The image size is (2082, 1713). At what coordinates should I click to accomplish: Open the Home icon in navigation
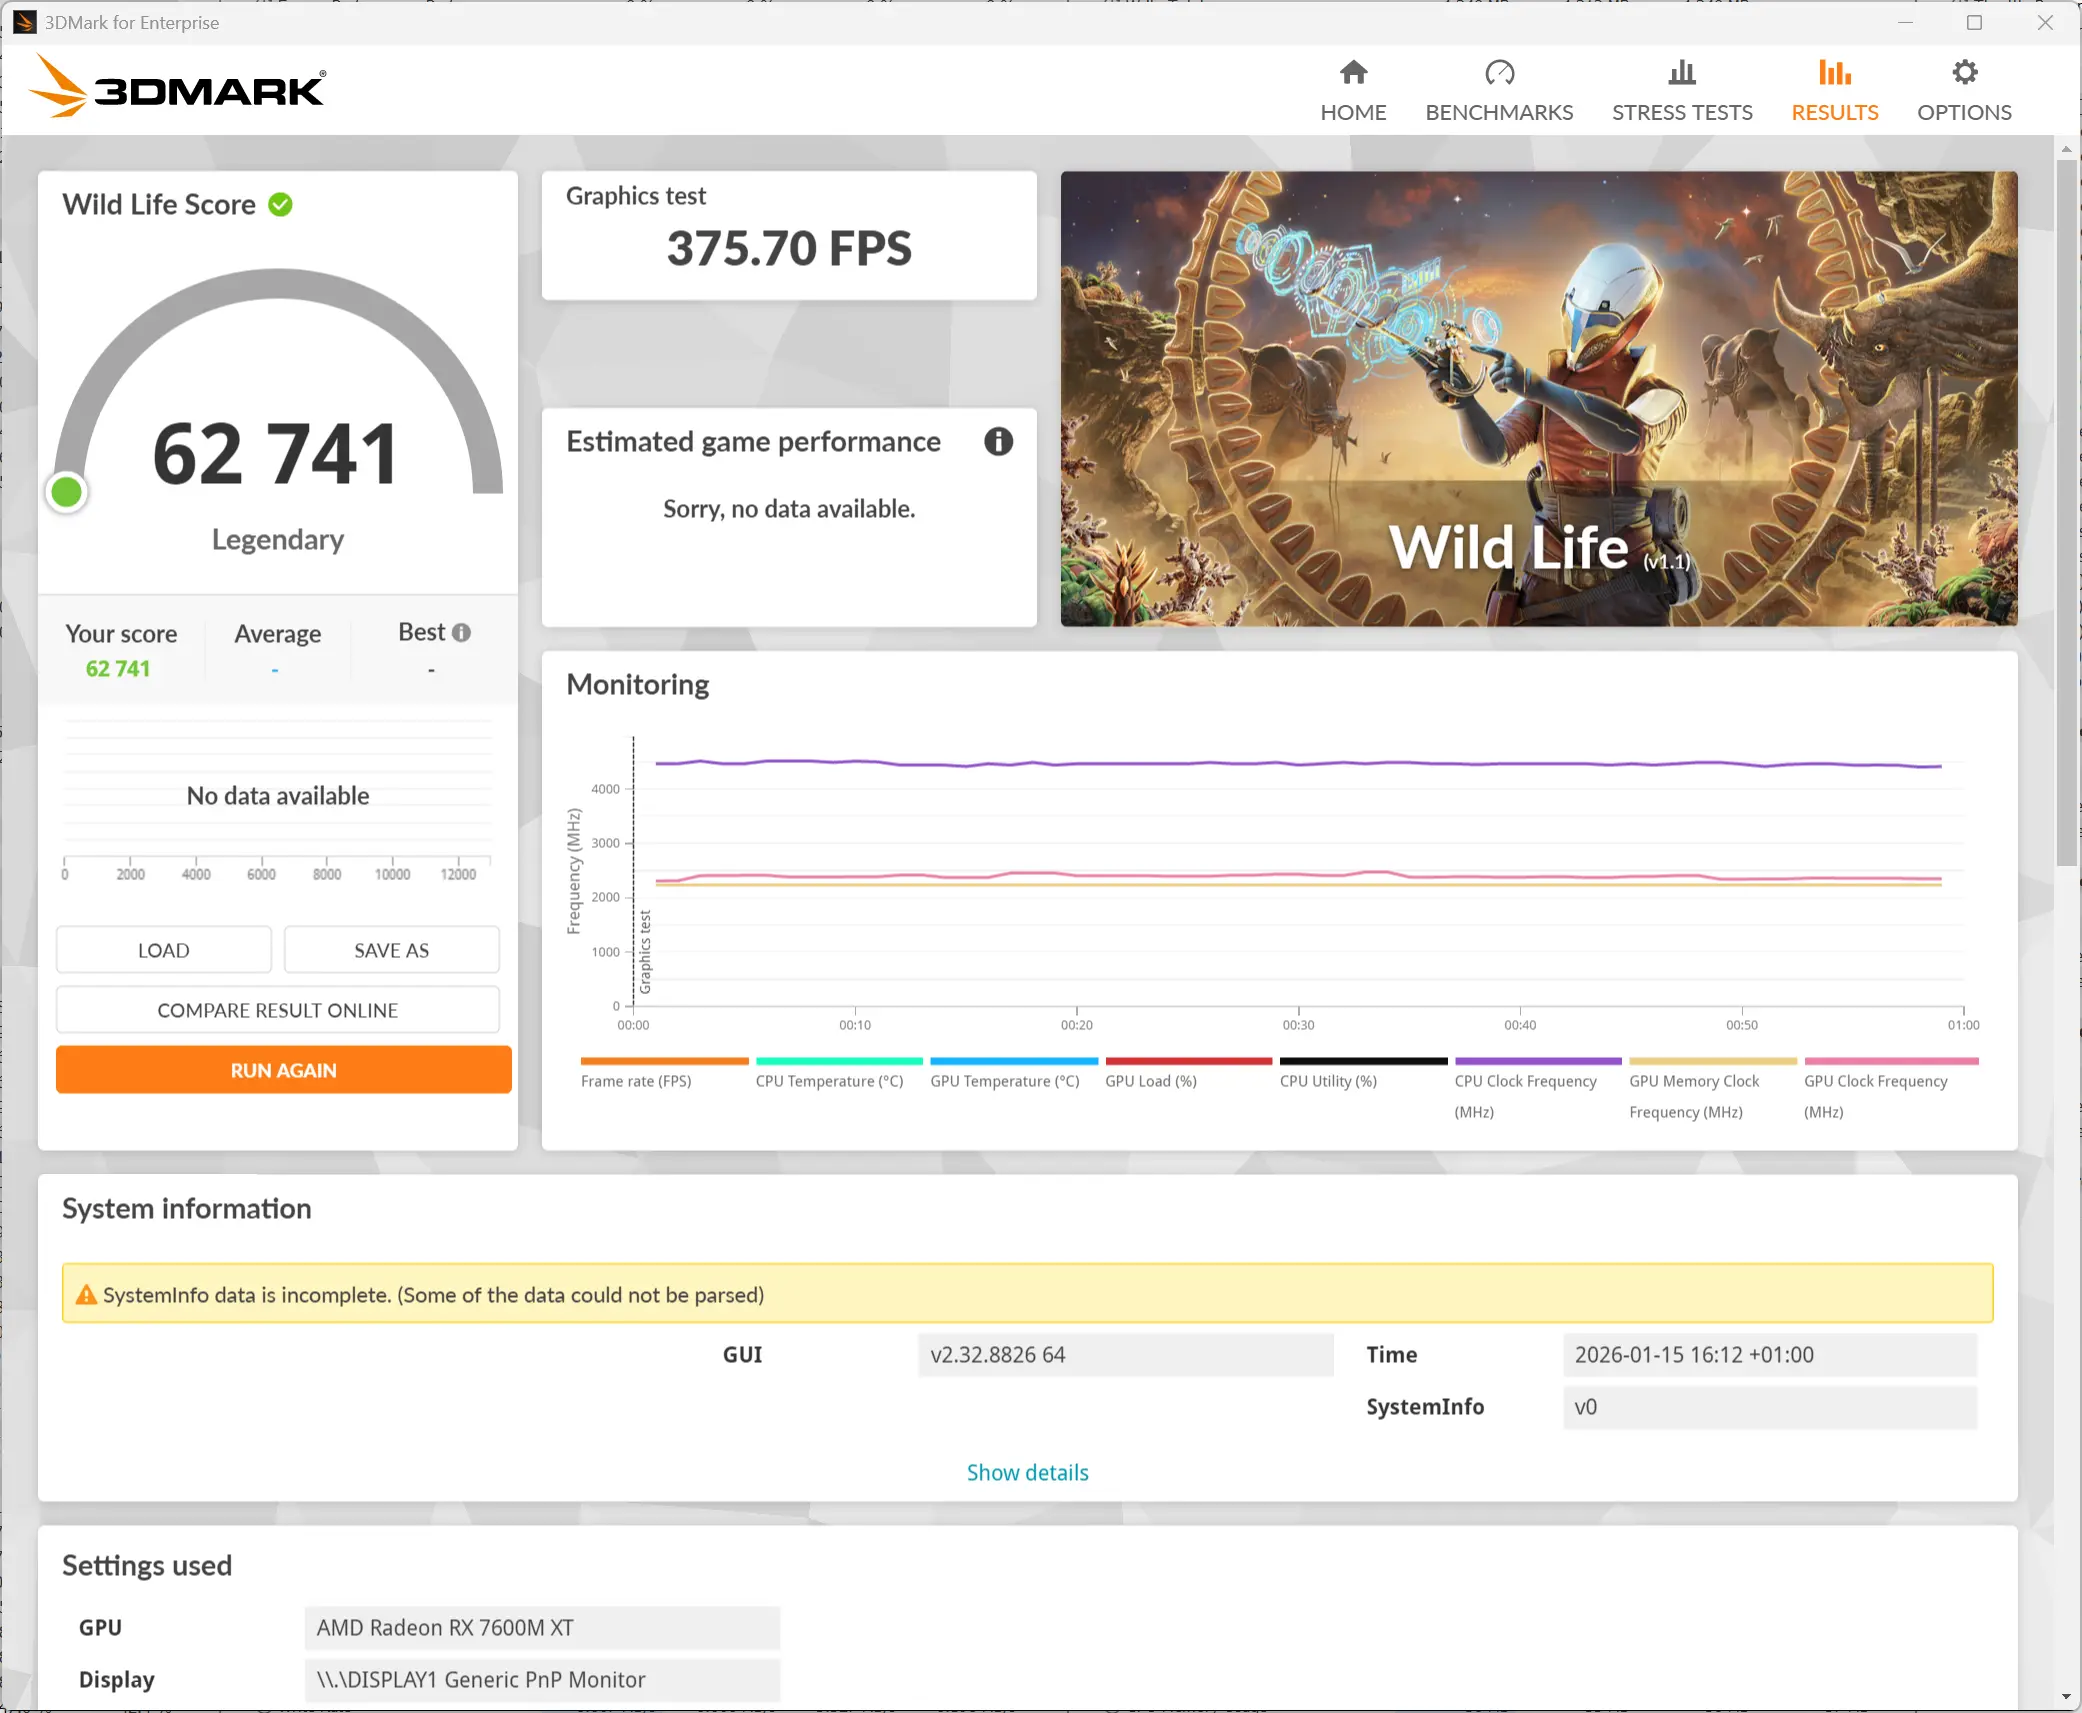[x=1353, y=73]
